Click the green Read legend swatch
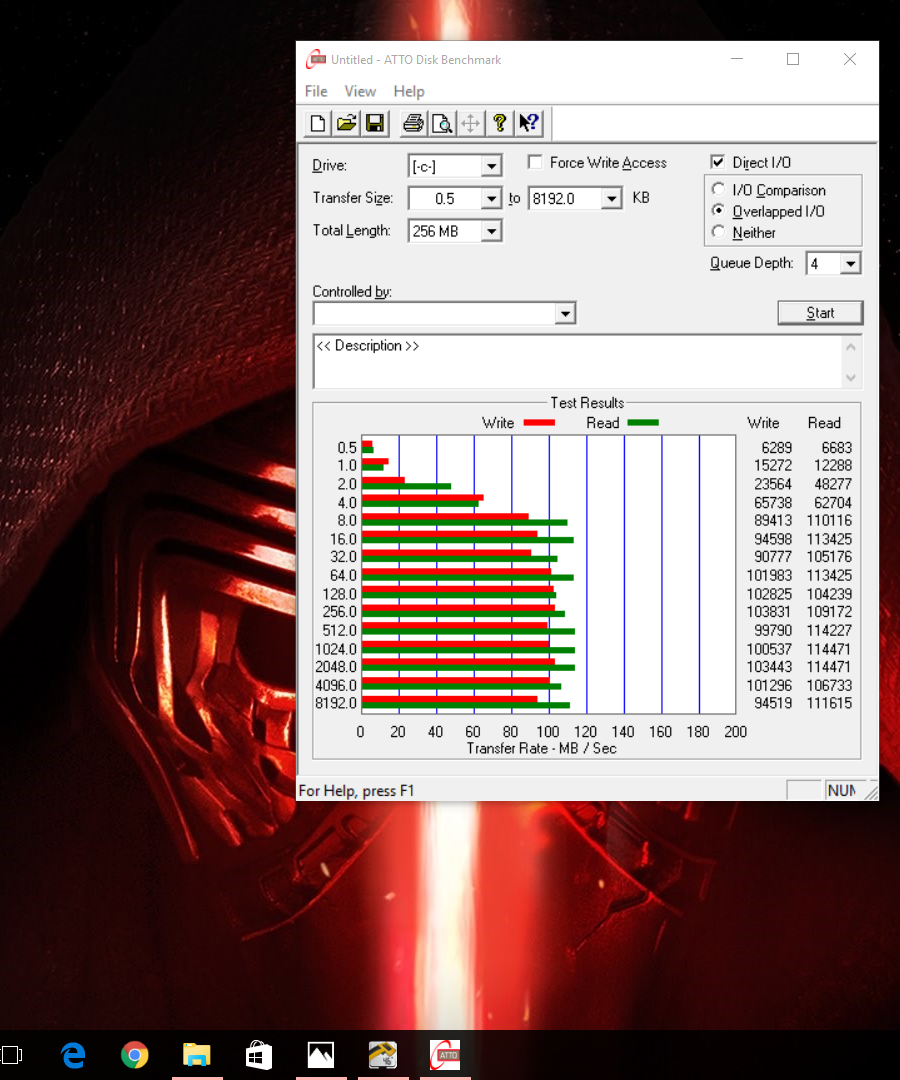 coord(643,423)
